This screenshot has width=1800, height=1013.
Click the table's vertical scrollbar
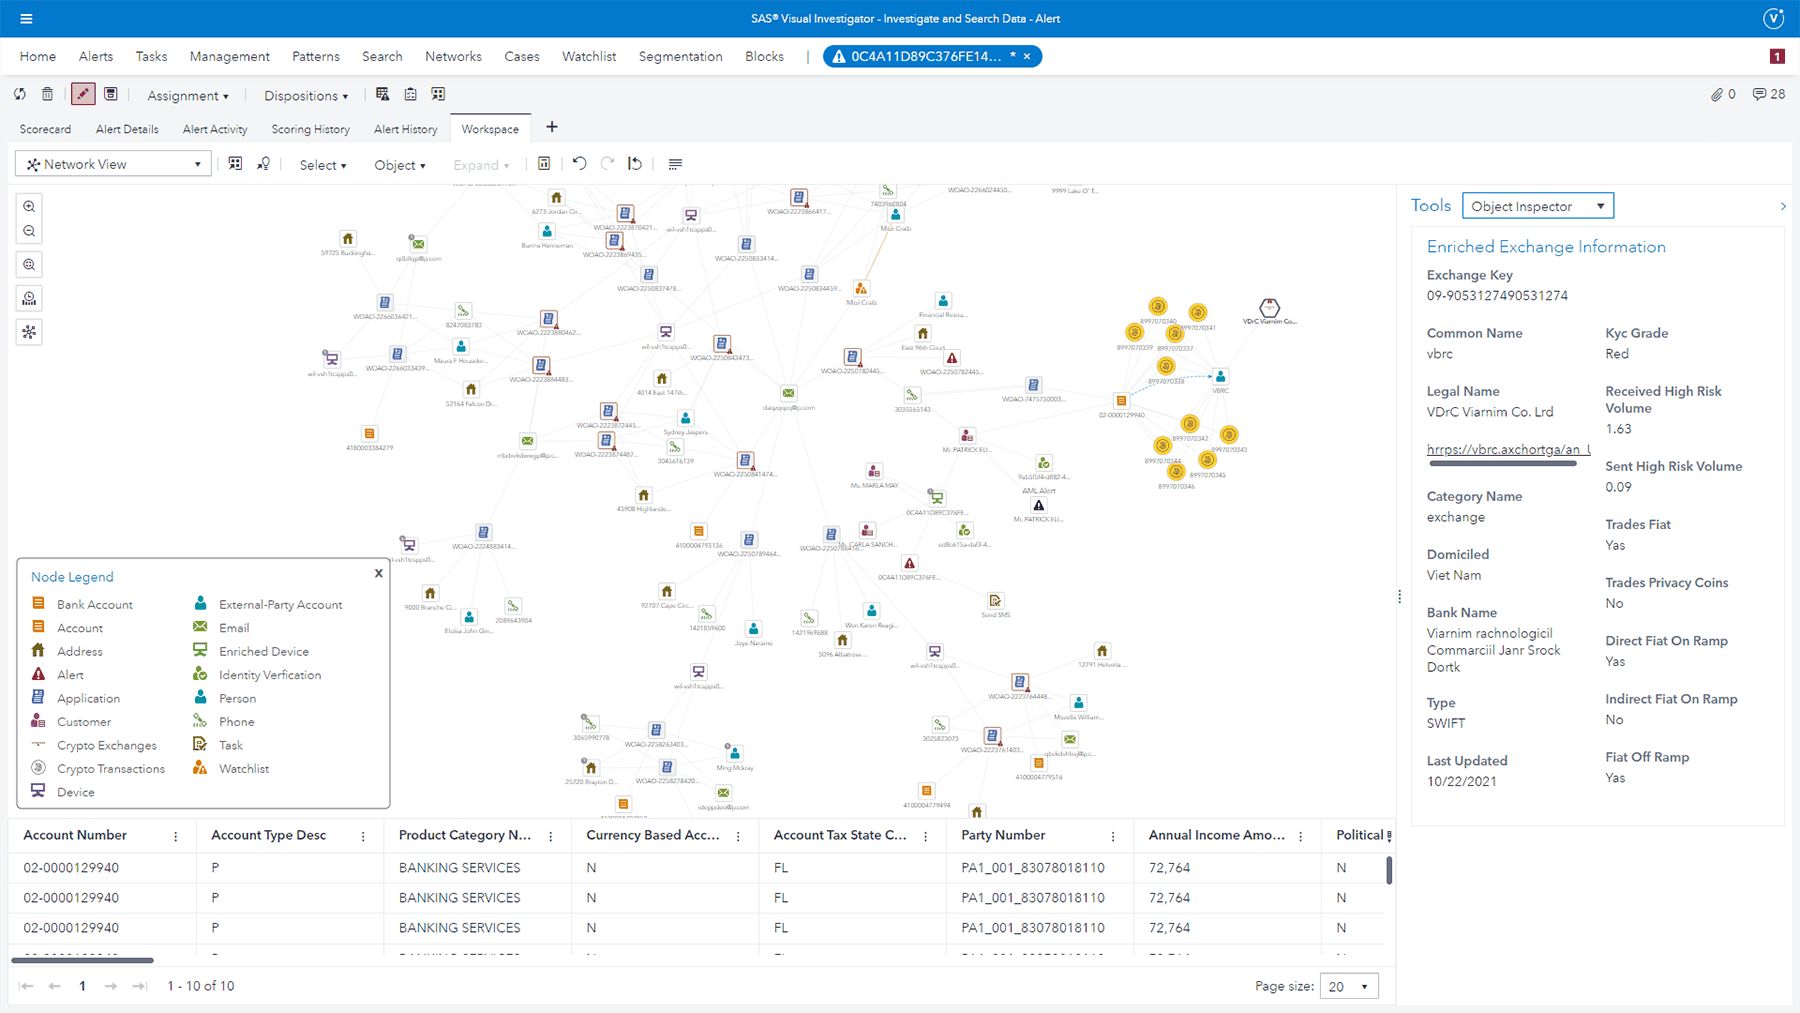pos(1389,870)
